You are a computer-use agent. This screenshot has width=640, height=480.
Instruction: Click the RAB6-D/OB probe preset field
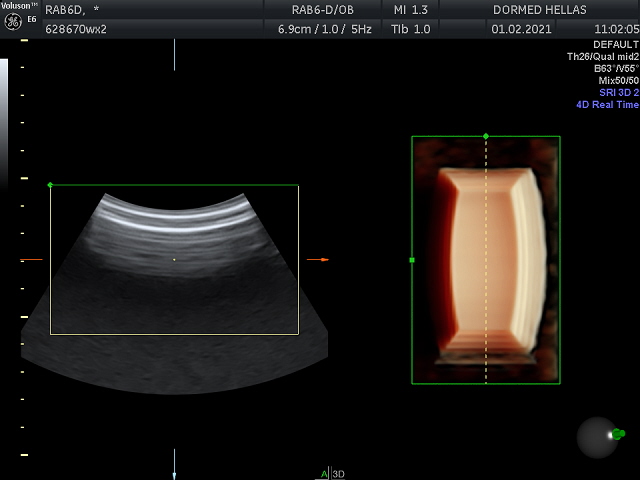(x=320, y=9)
